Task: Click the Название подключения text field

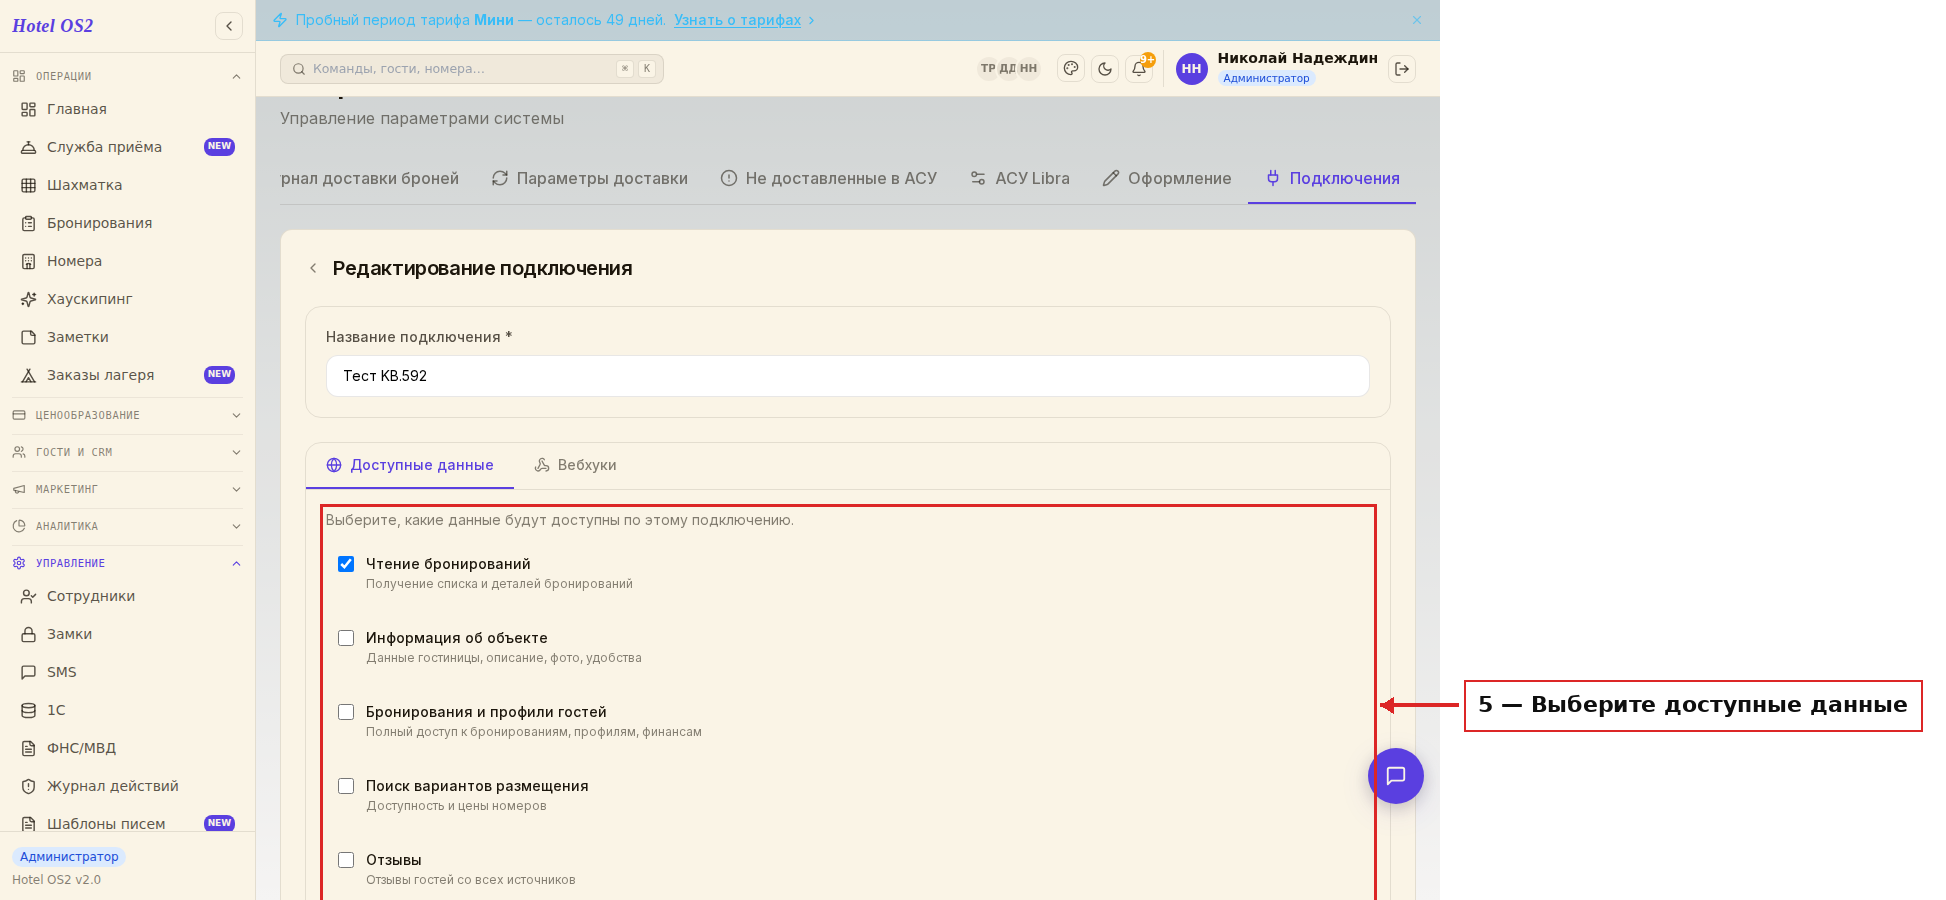Action: tap(847, 376)
